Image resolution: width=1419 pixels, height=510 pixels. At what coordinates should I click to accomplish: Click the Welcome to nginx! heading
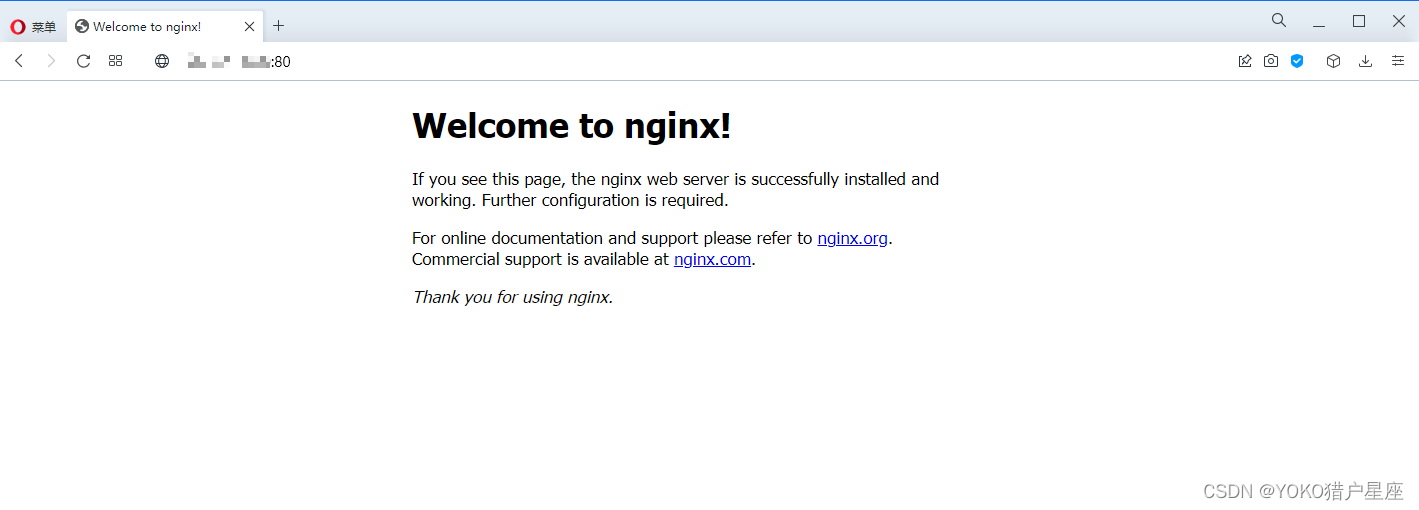click(572, 125)
